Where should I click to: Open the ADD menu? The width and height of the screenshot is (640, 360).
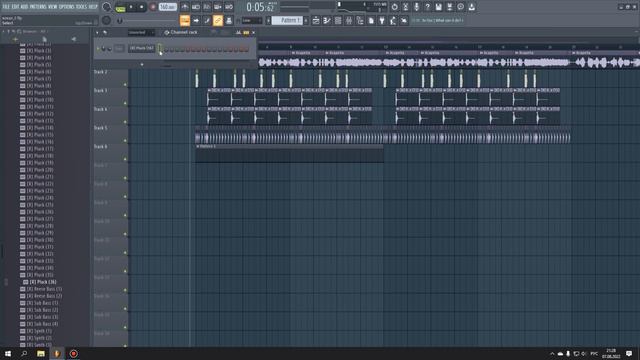tap(24, 7)
